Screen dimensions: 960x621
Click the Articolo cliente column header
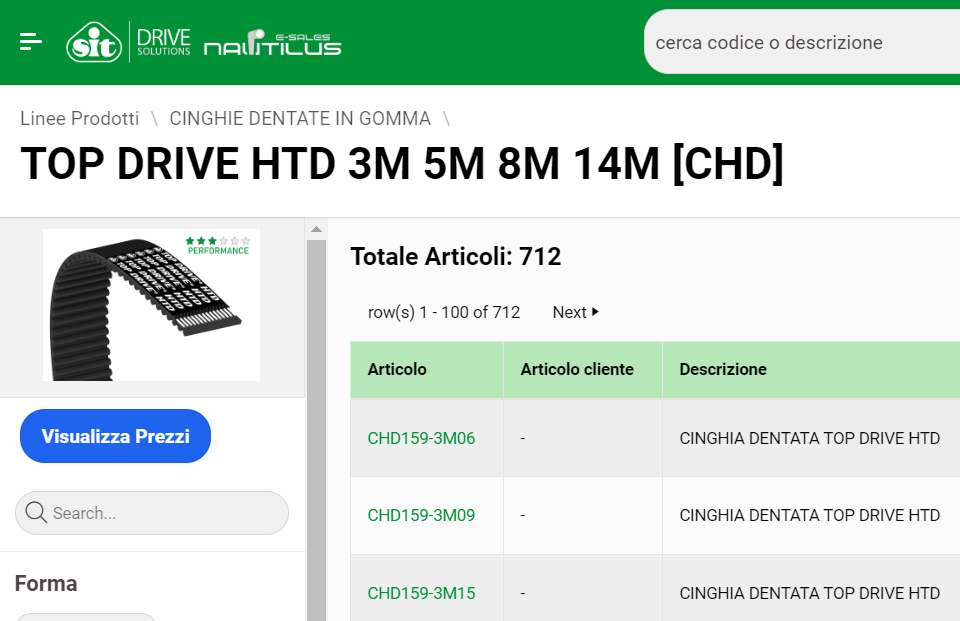pyautogui.click(x=577, y=369)
